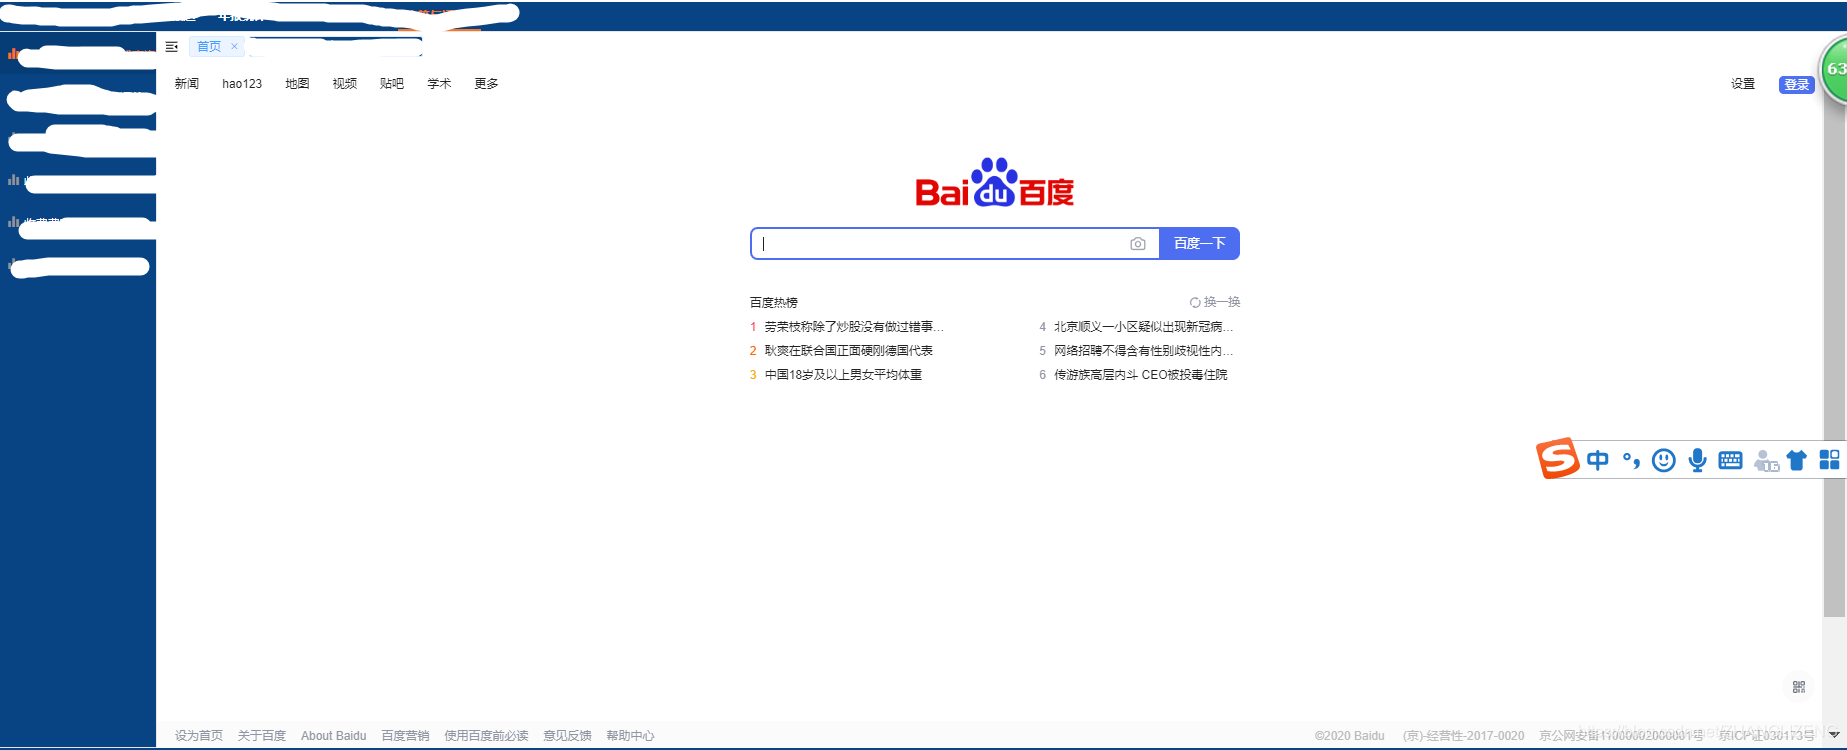Click footer link 关于百度
This screenshot has height=750, width=1847.
click(x=262, y=736)
